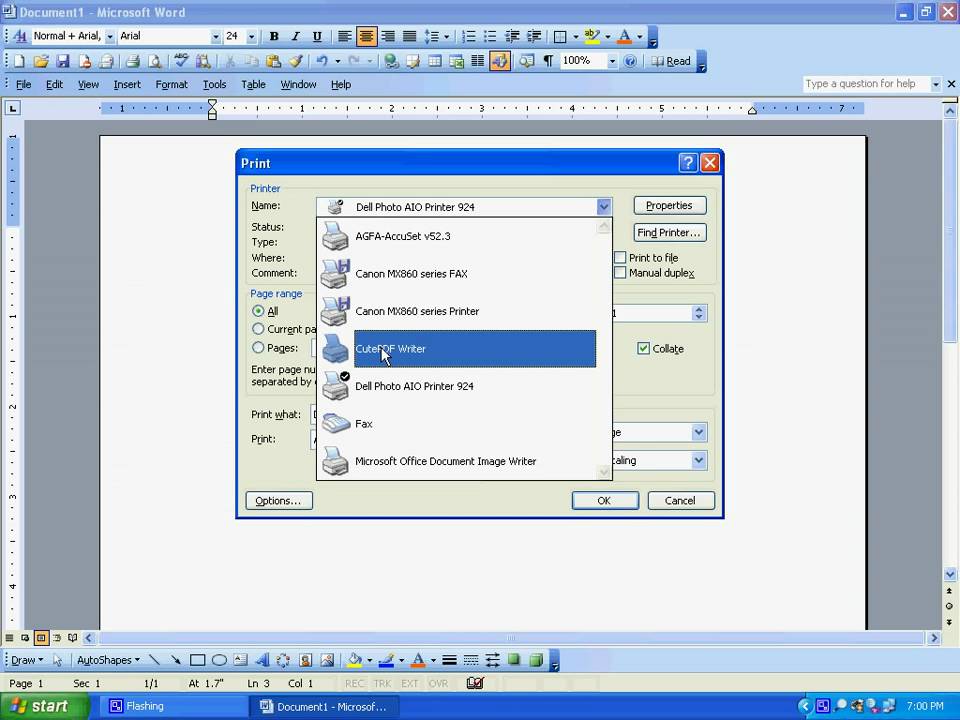Open Print Preview icon

coord(155,61)
